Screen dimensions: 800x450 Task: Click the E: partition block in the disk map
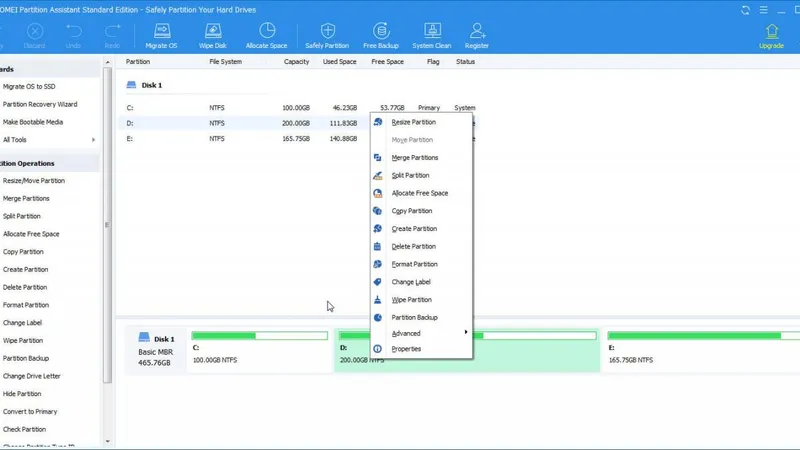pos(700,350)
